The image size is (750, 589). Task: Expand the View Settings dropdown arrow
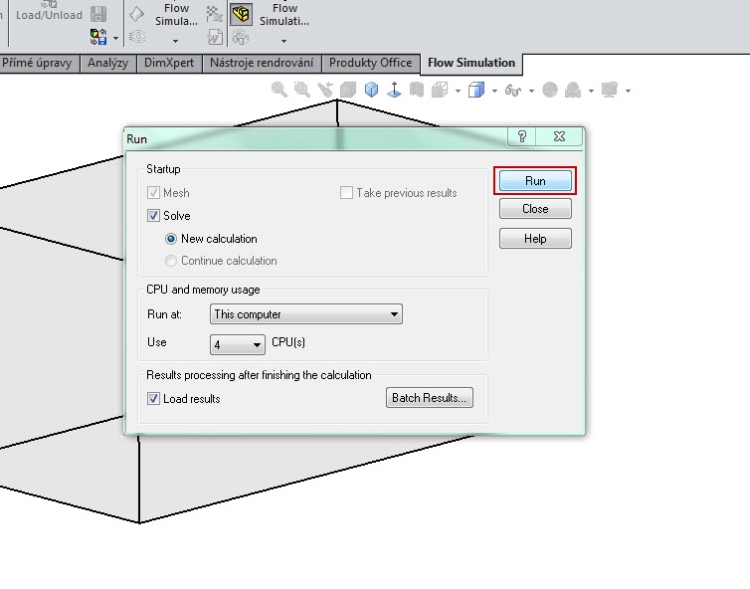[628, 90]
